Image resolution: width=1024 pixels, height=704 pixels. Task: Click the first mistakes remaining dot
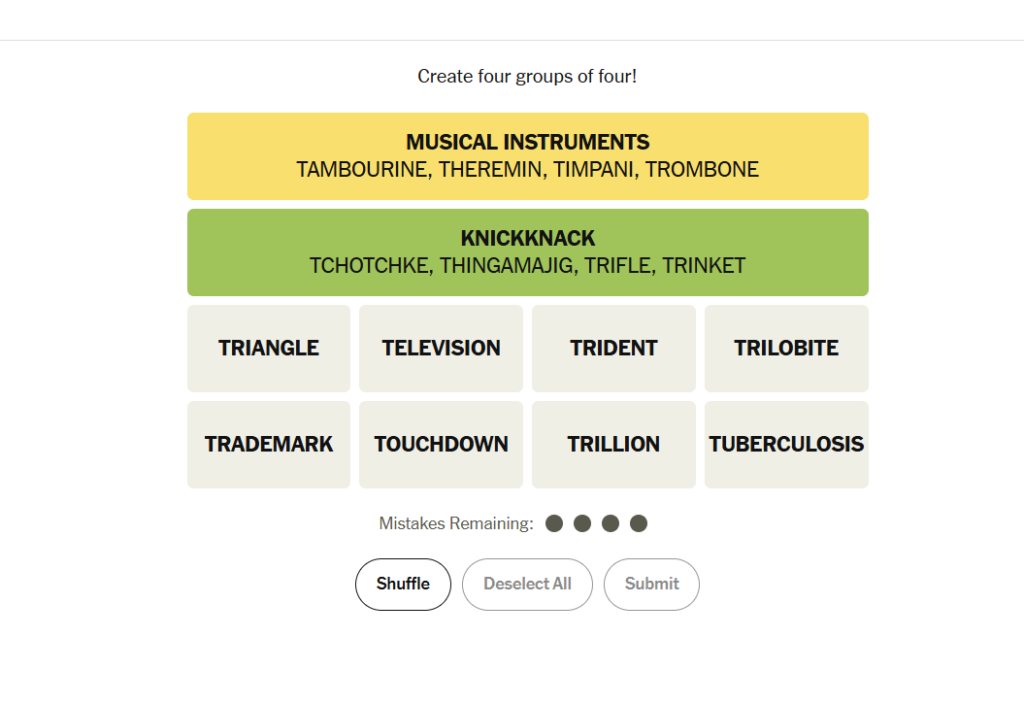[x=554, y=523]
